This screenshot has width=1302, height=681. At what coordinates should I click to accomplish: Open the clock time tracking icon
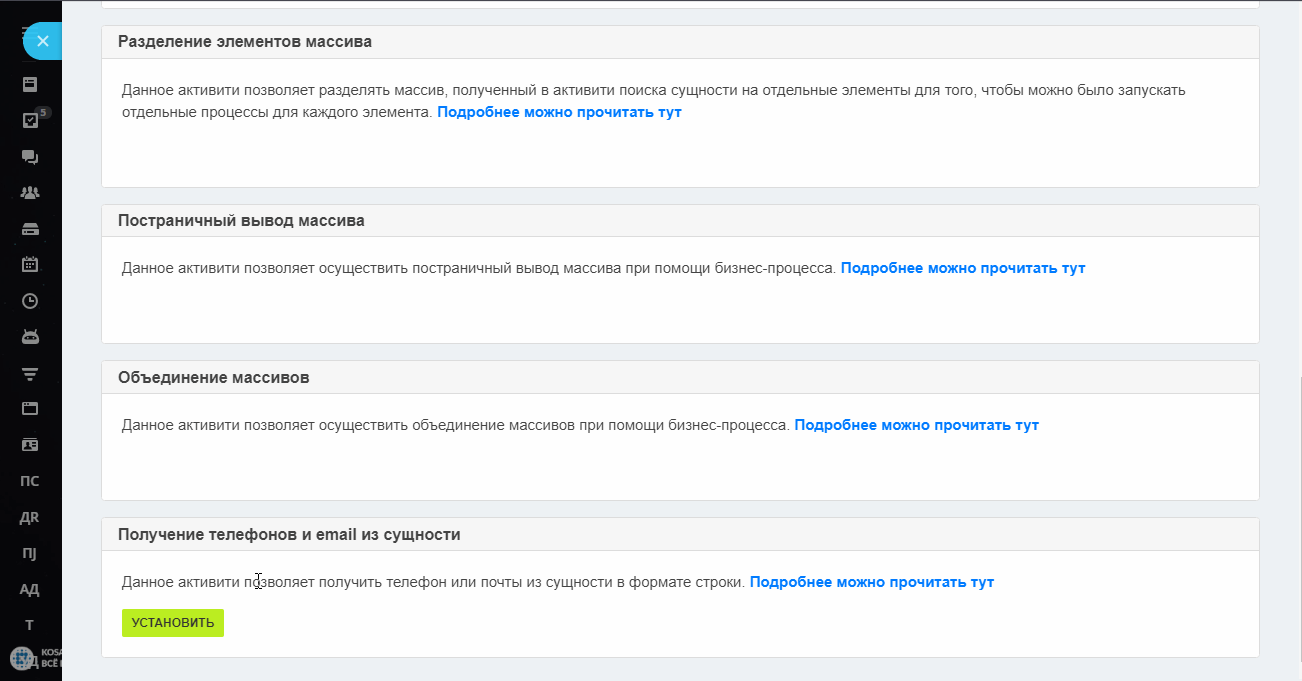(x=30, y=300)
